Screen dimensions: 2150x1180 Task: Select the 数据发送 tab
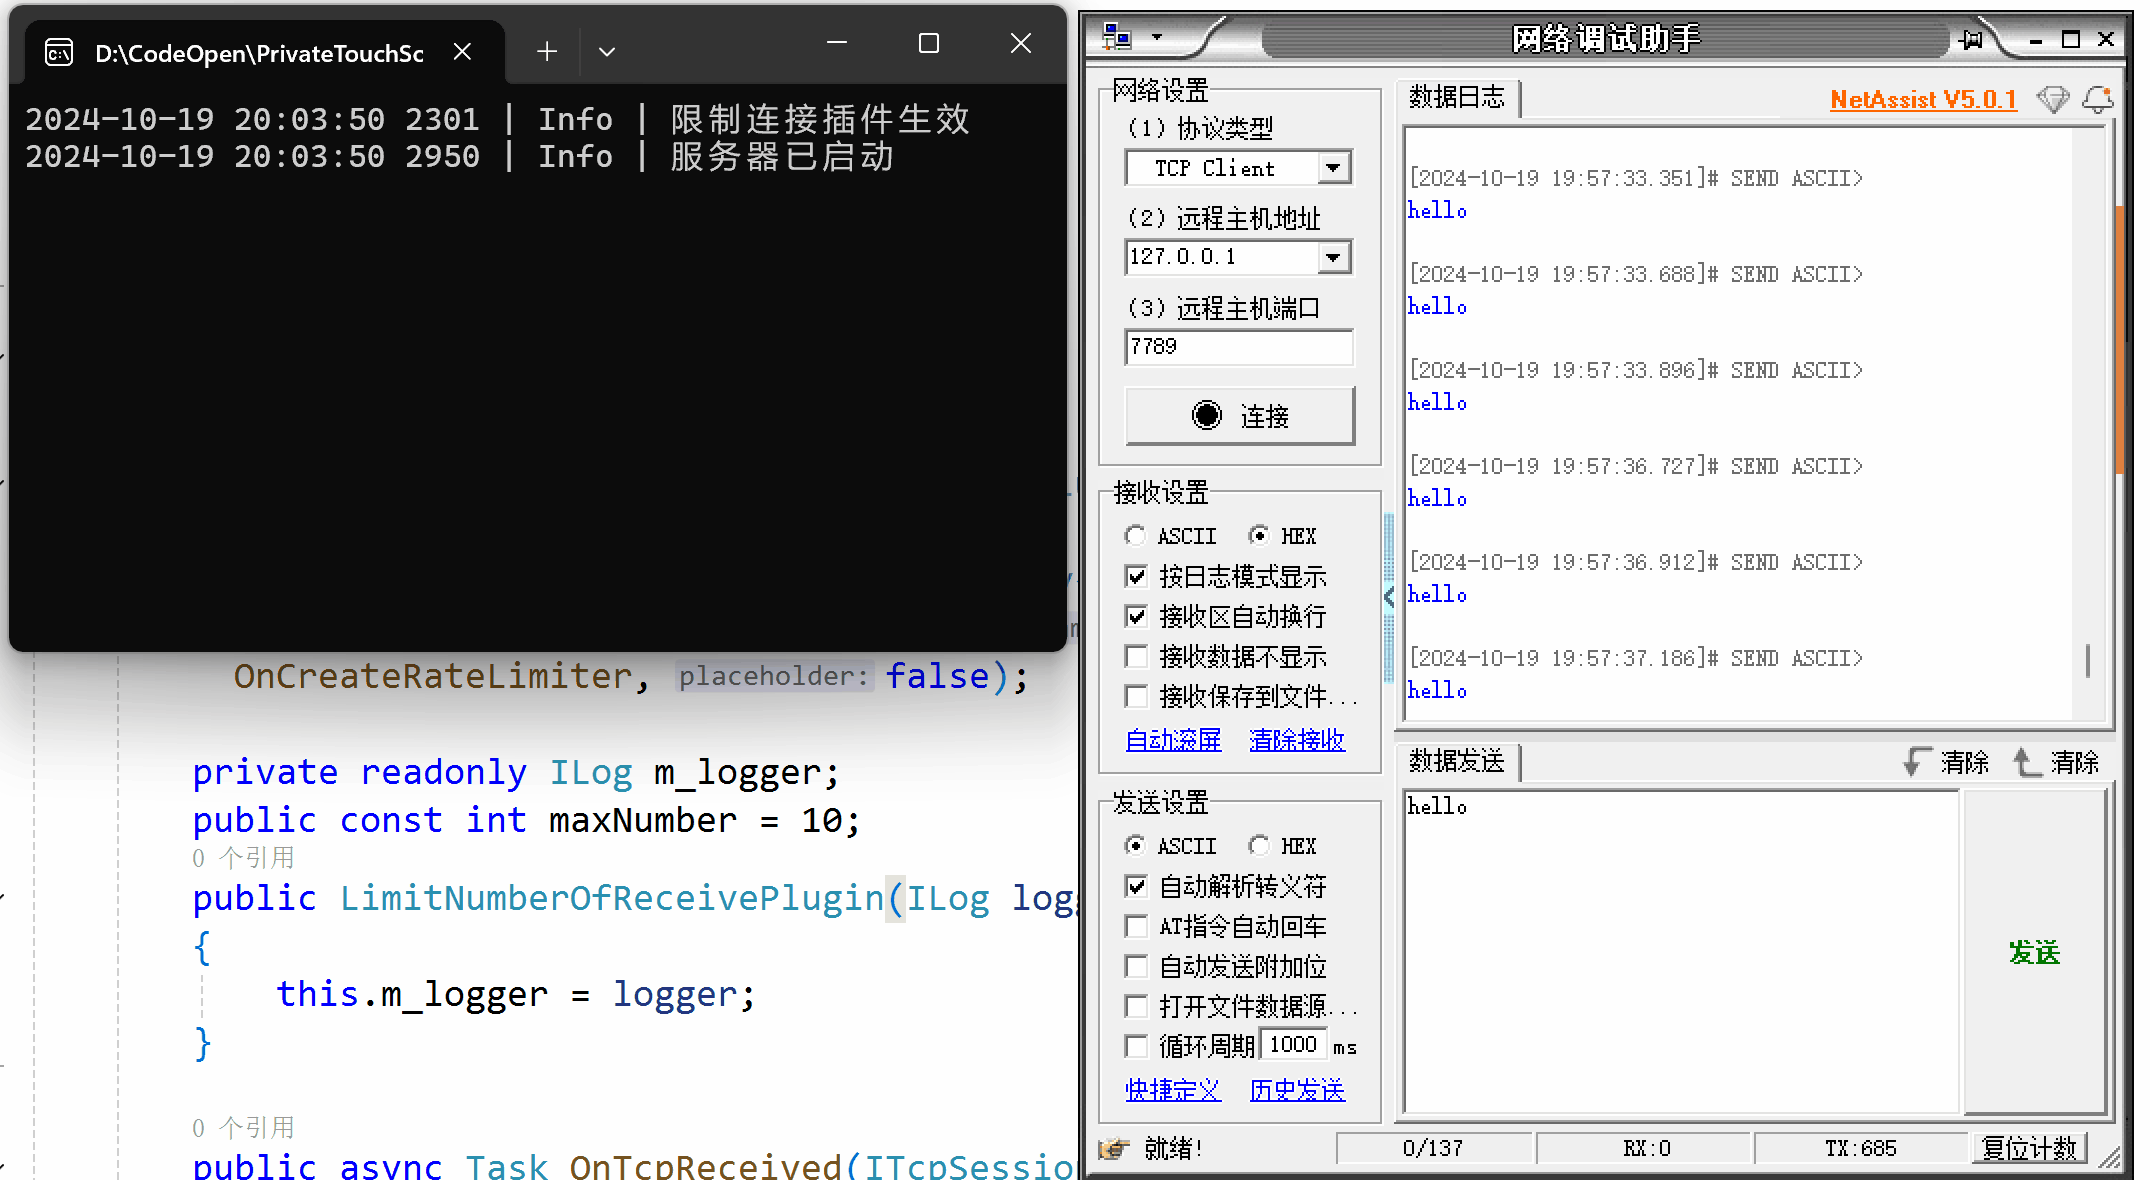pos(1457,761)
